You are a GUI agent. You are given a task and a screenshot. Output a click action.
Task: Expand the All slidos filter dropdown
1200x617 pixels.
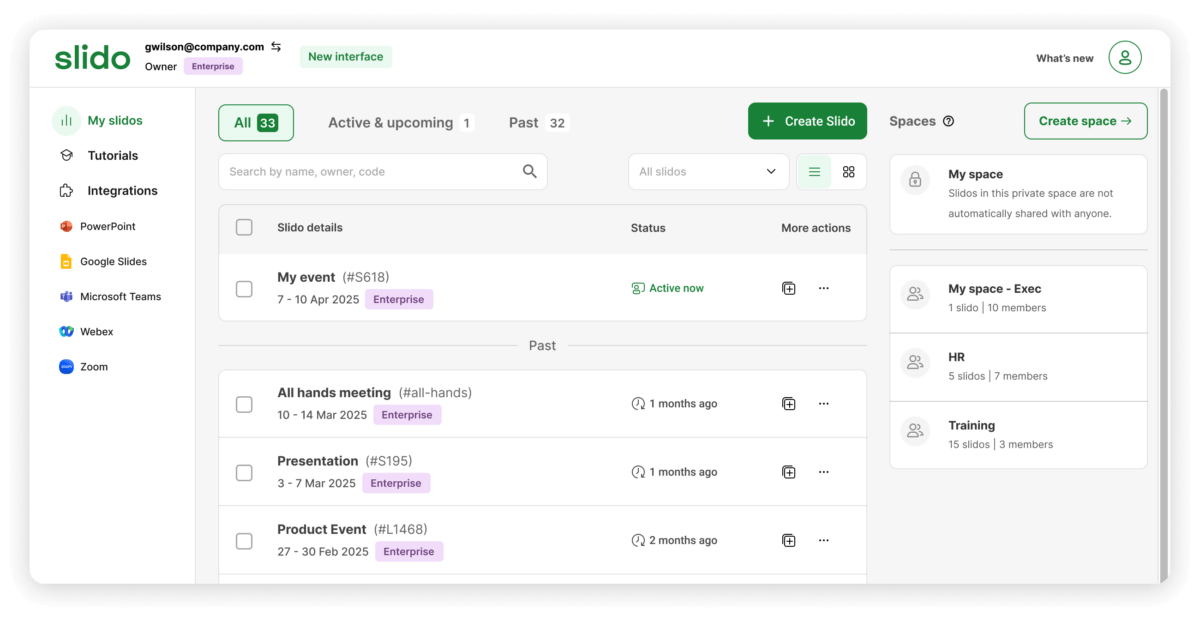click(708, 172)
